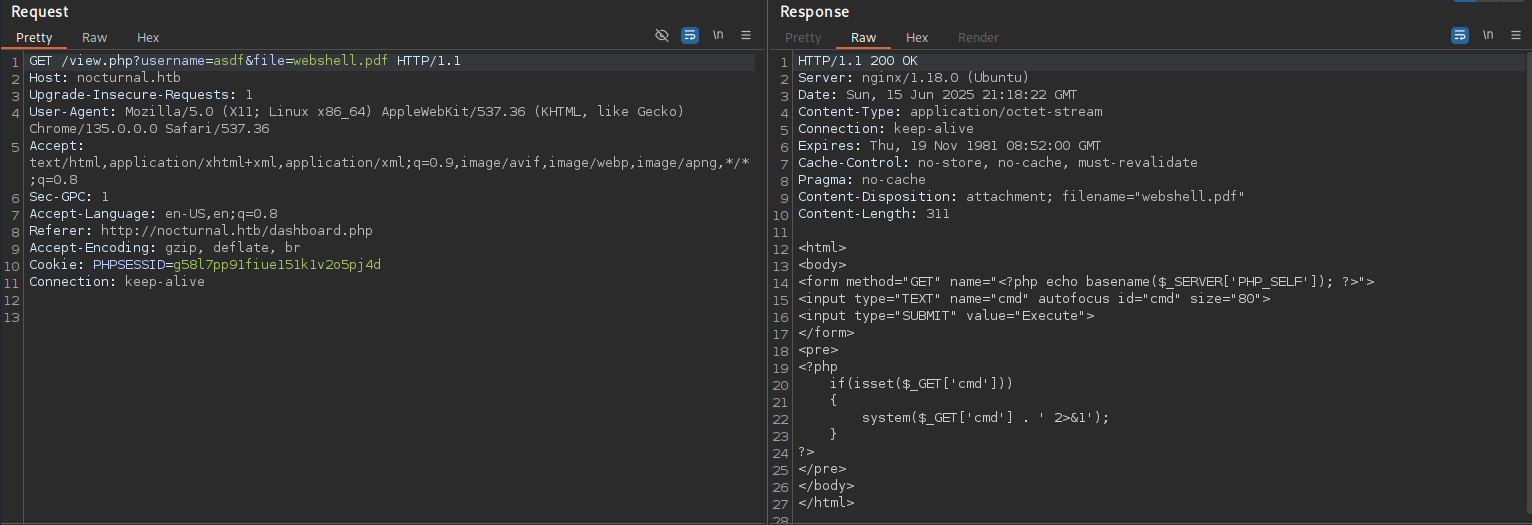Click the 'Cache-Control: no-store, no-cache' header
This screenshot has height=525, width=1532.
tap(997, 163)
